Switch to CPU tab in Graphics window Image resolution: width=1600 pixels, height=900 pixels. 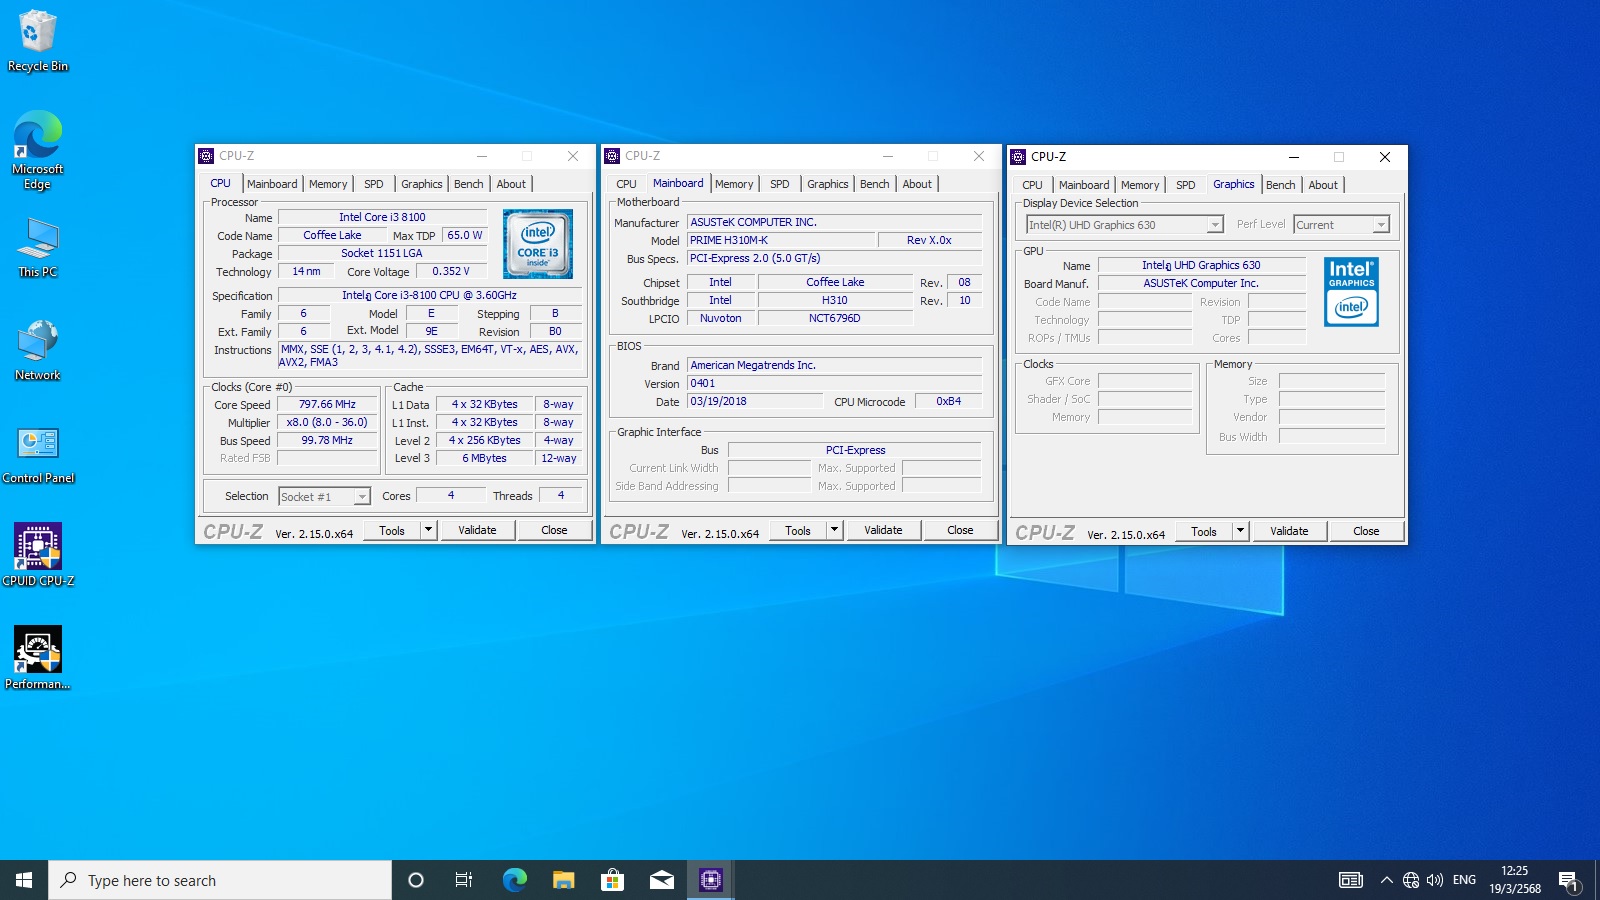click(1032, 185)
